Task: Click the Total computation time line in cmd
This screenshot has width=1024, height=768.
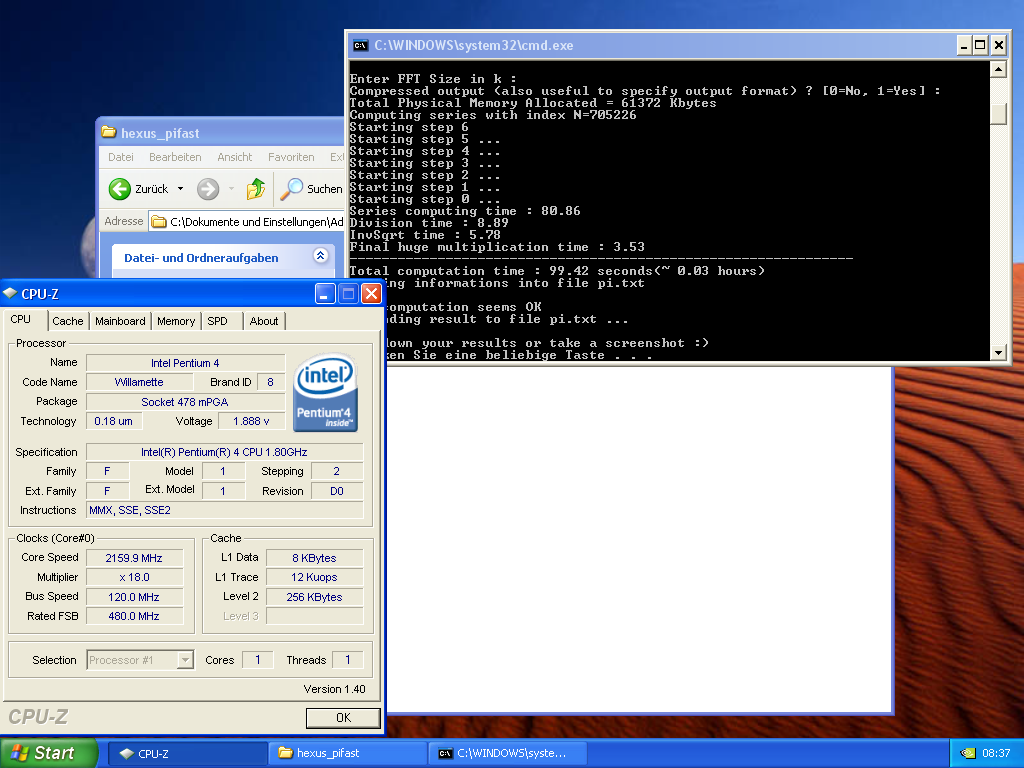Action: [556, 271]
